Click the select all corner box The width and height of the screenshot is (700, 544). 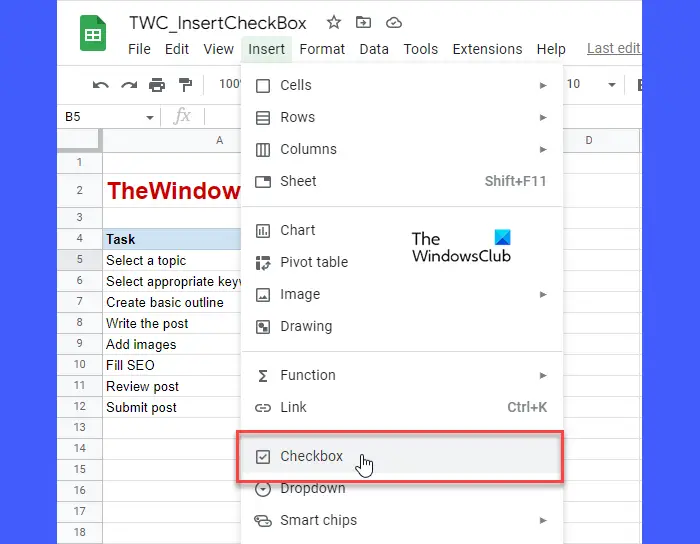click(79, 140)
